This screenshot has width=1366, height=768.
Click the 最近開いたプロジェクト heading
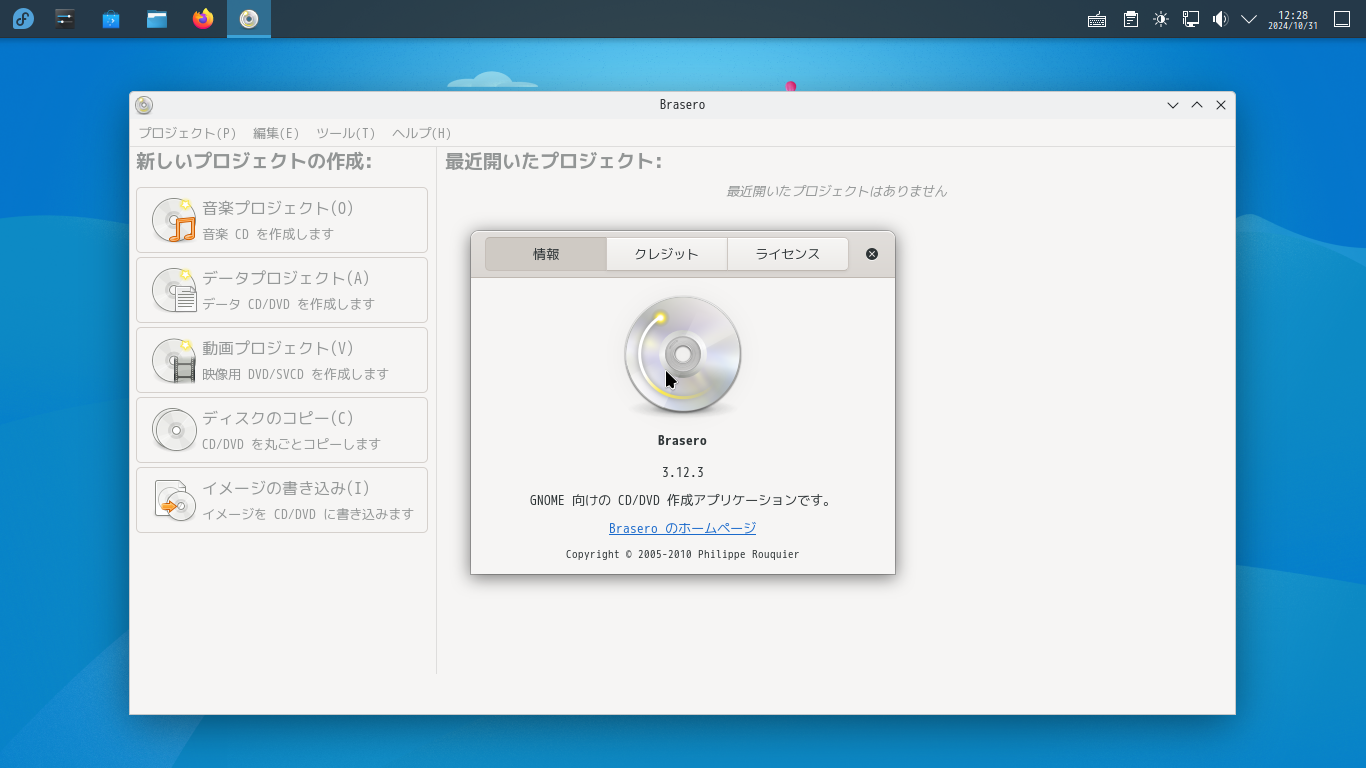coord(553,162)
